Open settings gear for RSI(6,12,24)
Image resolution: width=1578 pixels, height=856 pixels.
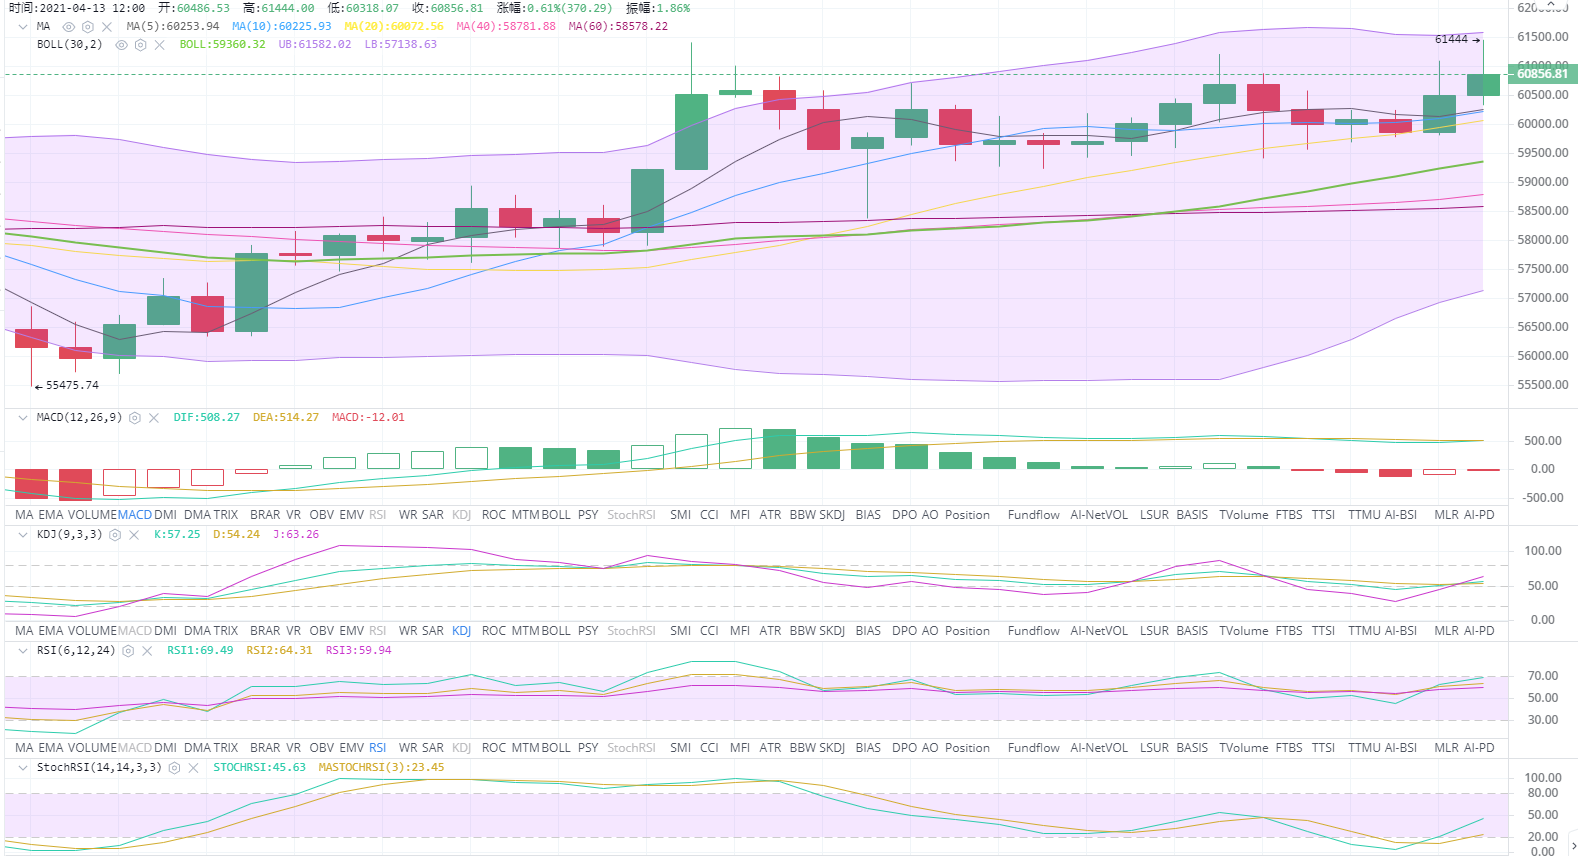click(x=128, y=651)
